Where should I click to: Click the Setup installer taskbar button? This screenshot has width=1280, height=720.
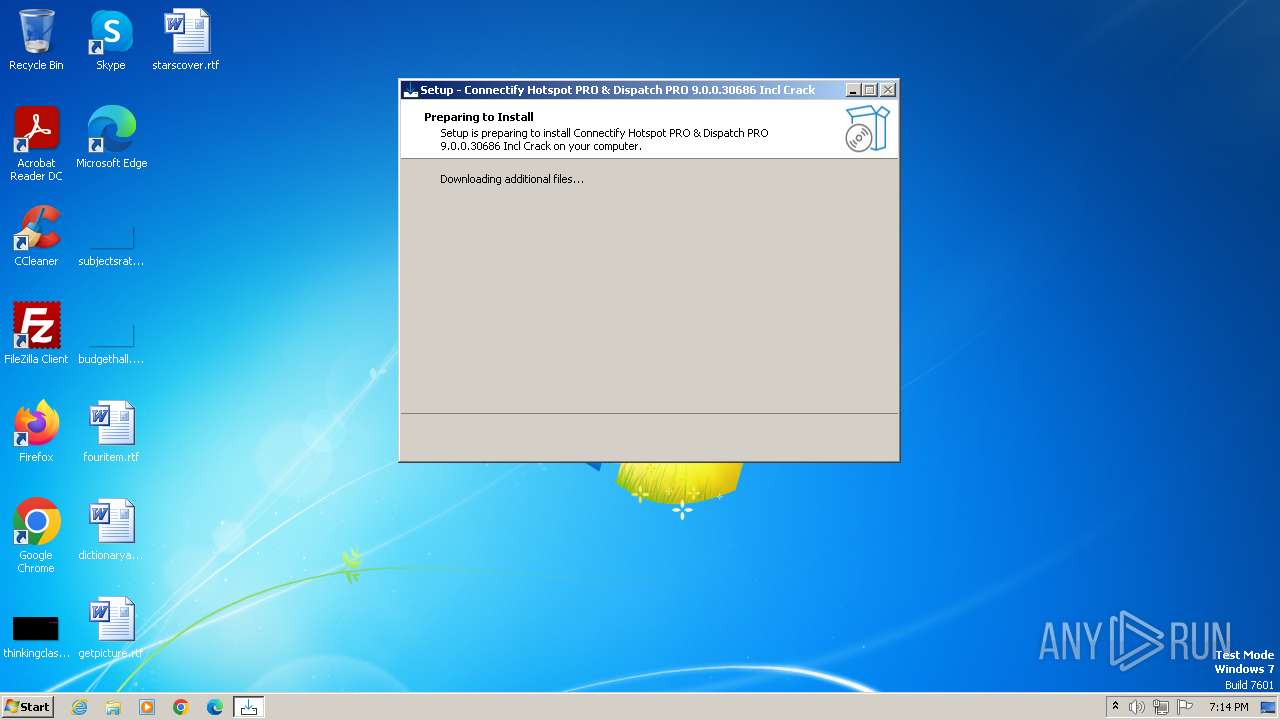click(249, 707)
